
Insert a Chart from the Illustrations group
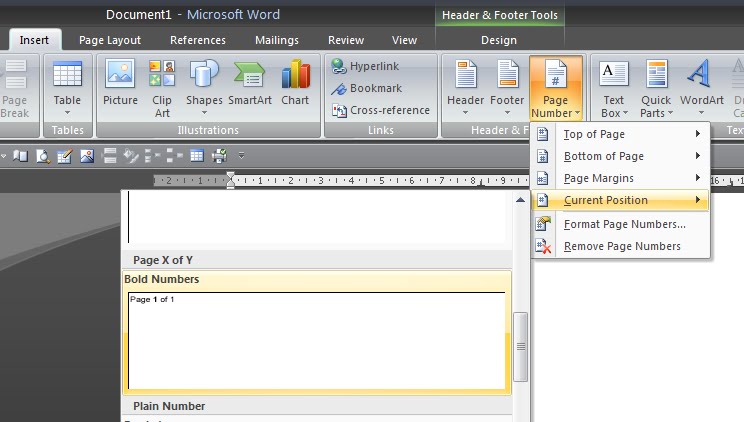295,82
